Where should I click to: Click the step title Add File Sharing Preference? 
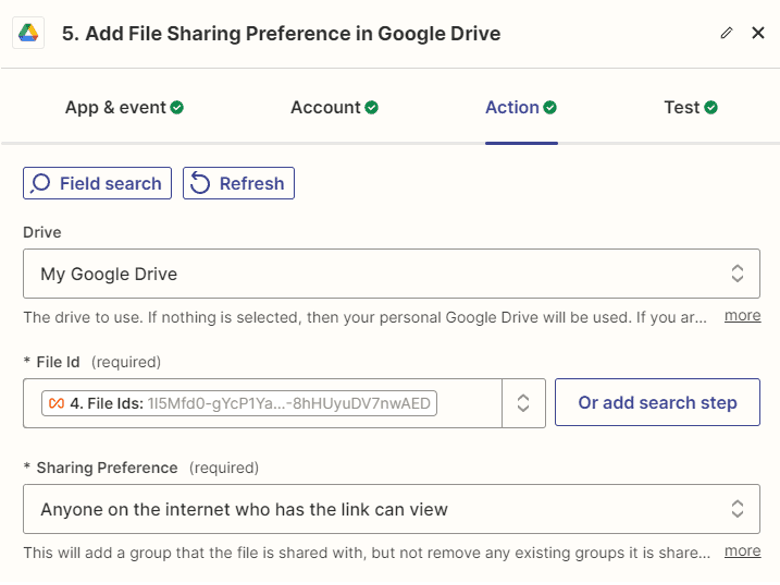[281, 33]
